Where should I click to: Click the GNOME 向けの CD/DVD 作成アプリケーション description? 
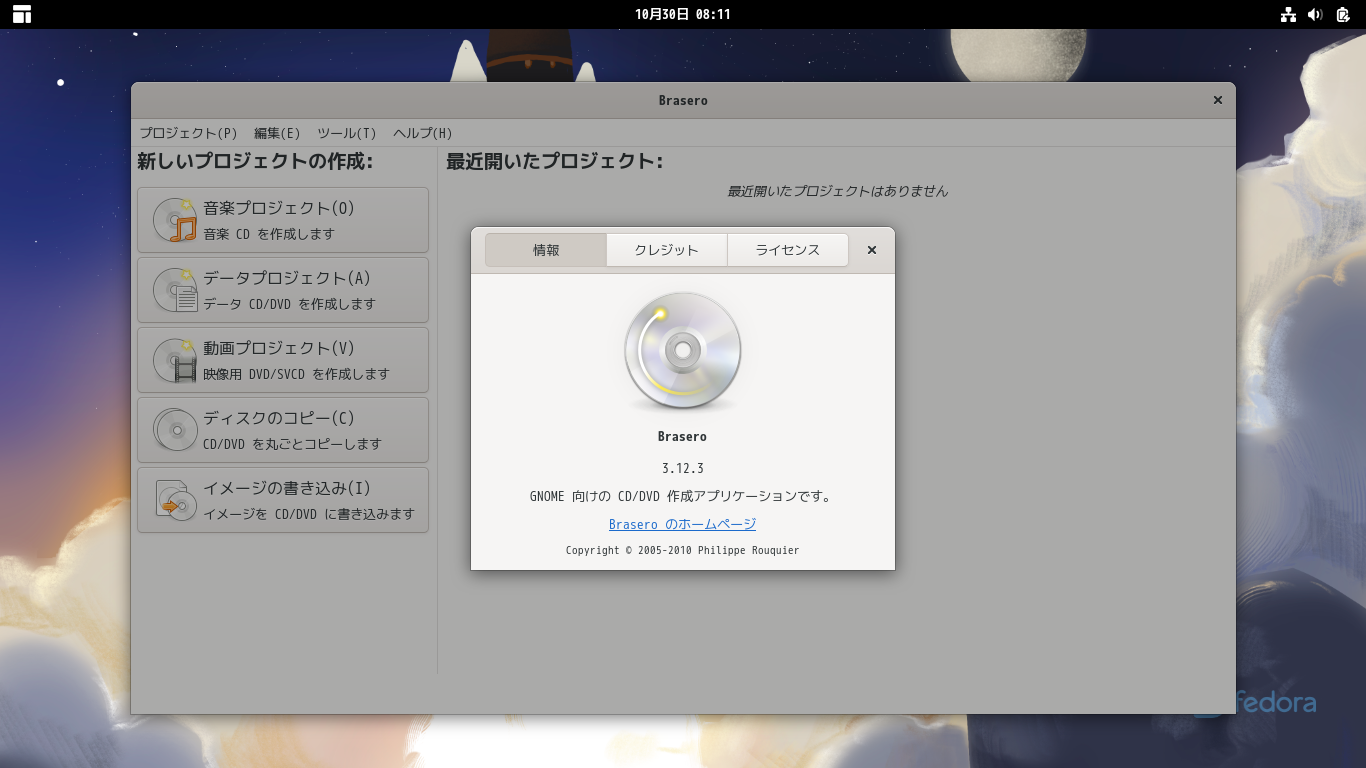click(x=683, y=496)
